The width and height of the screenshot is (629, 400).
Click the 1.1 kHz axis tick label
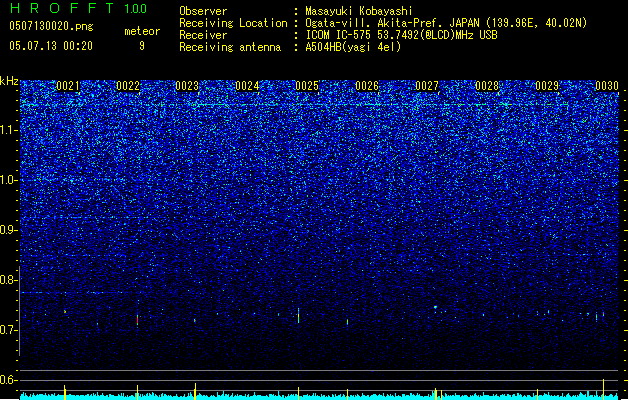click(8, 130)
